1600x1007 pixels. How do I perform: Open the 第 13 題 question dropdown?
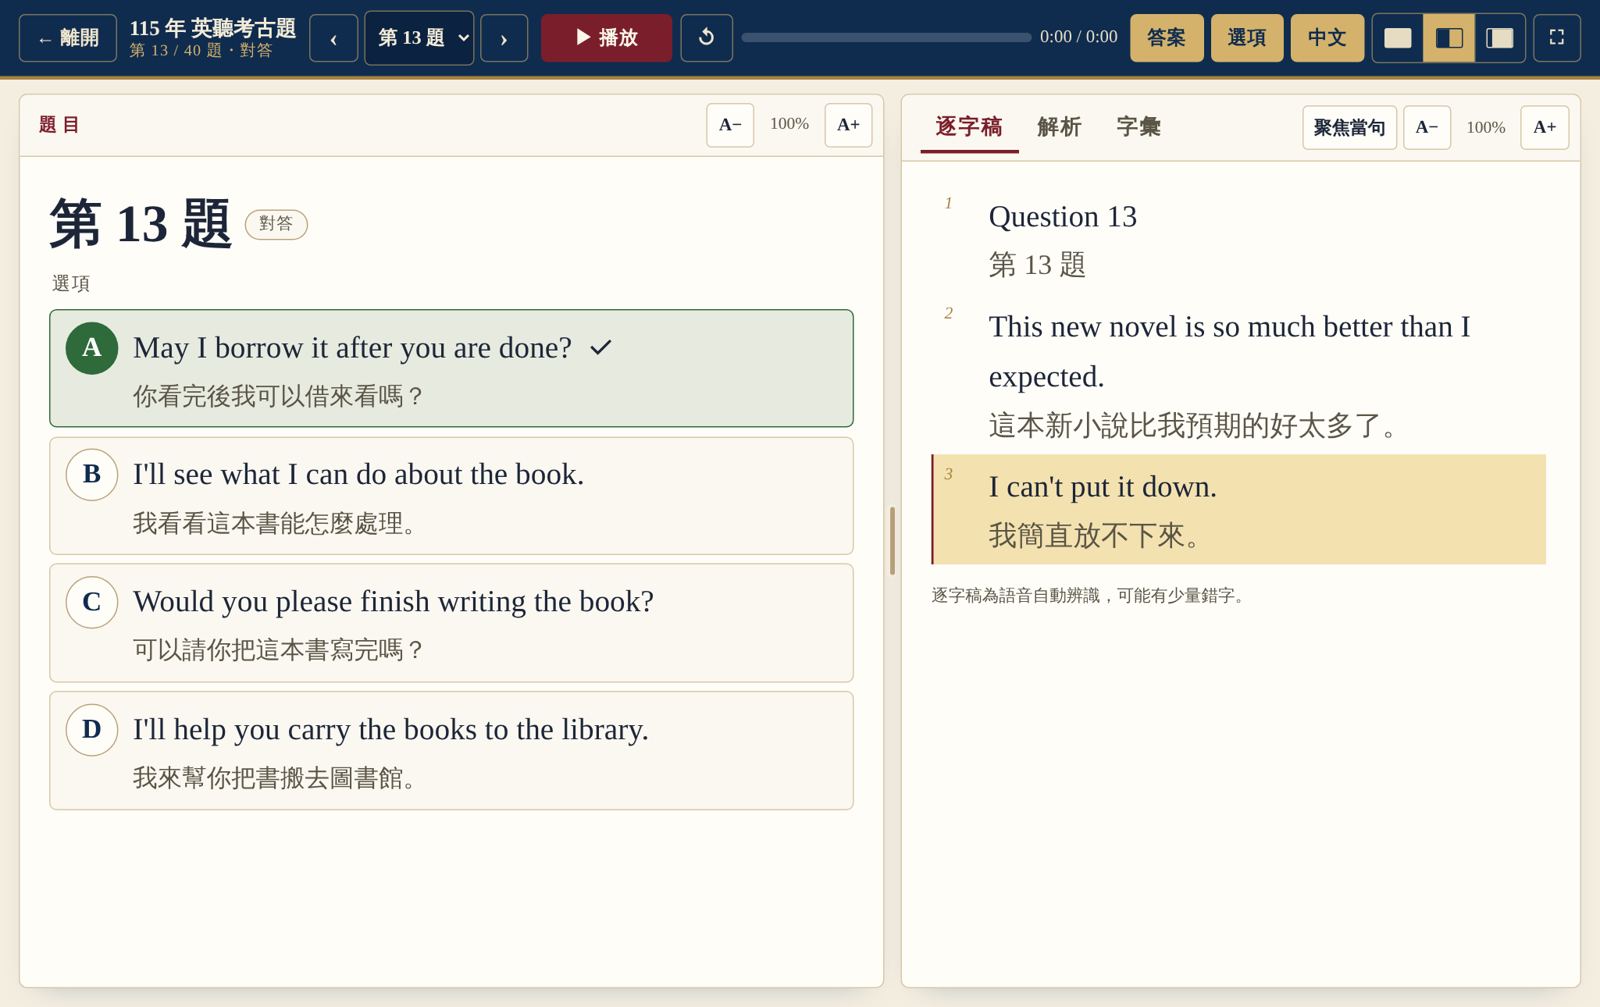[x=419, y=38]
